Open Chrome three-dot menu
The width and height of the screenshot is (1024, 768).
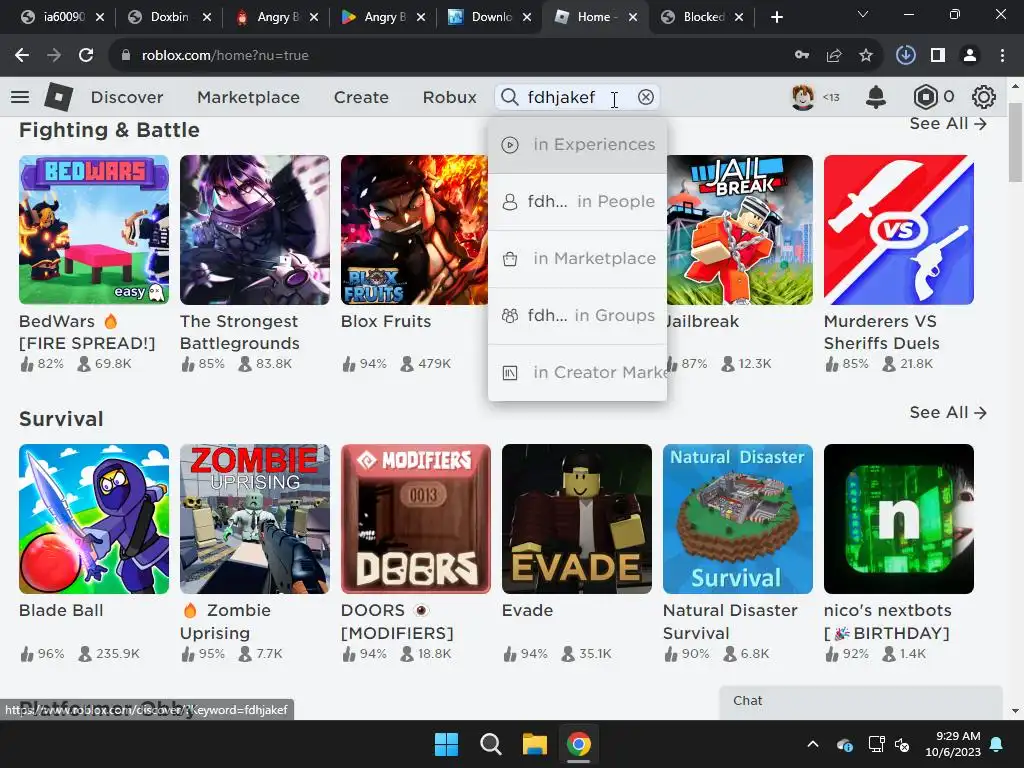coord(1002,56)
